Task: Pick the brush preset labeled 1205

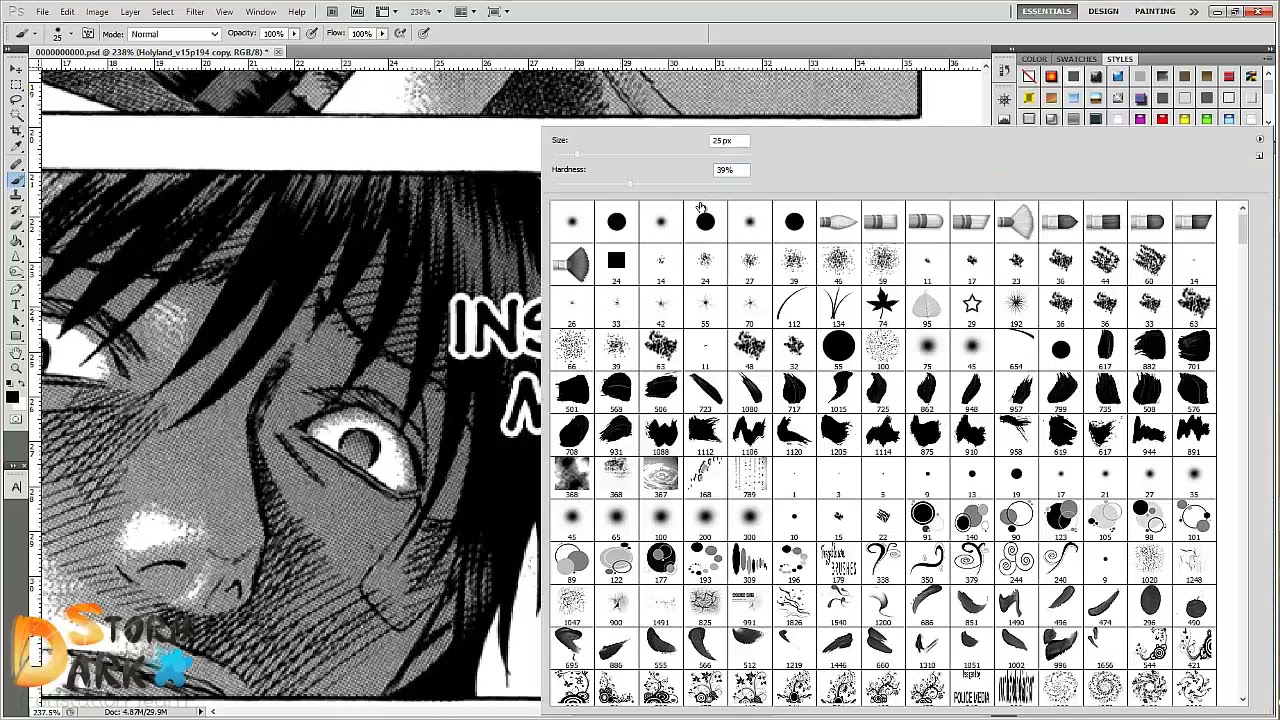Action: [838, 435]
